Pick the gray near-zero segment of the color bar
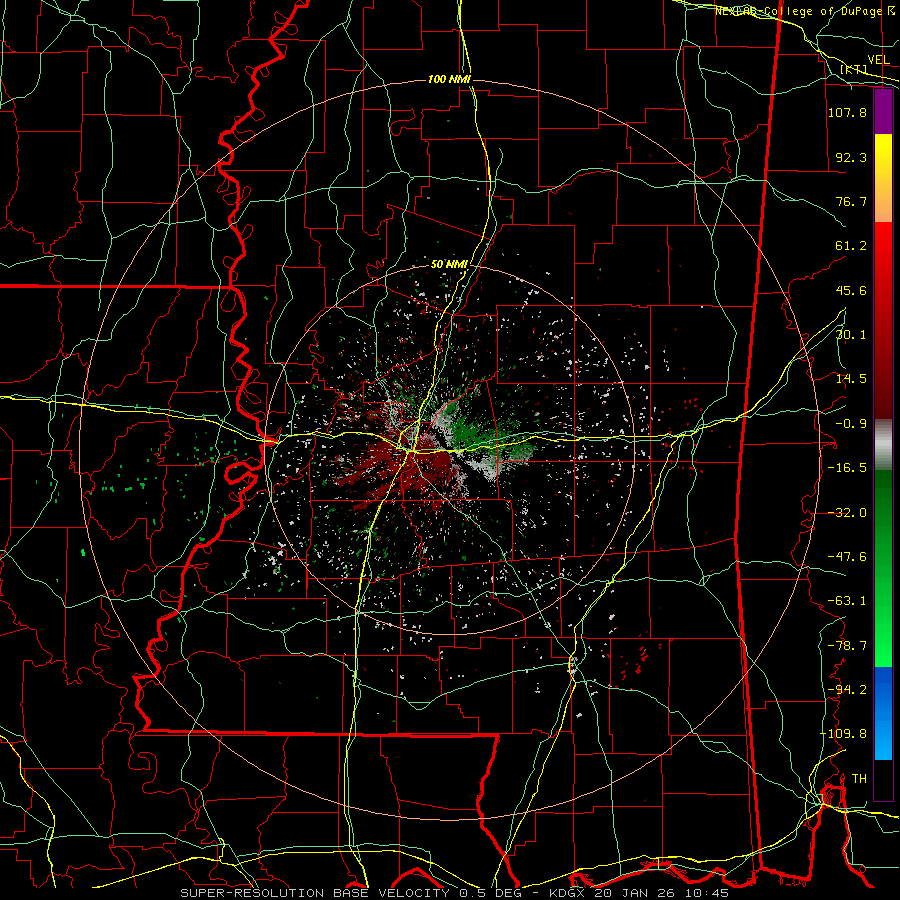The width and height of the screenshot is (900, 900). click(883, 445)
